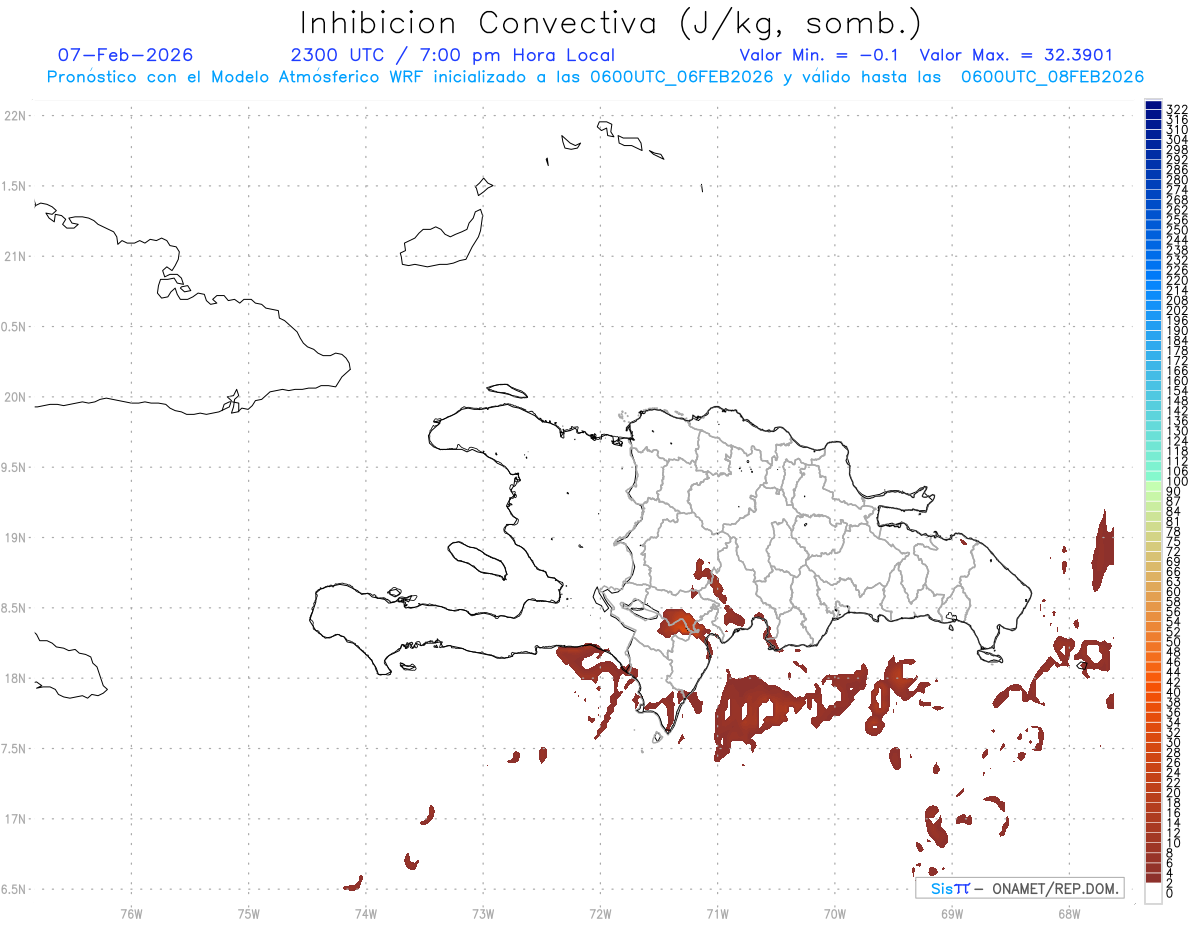
Task: Click the dark red colorbar swatch labeled 2
Action: (1153, 878)
